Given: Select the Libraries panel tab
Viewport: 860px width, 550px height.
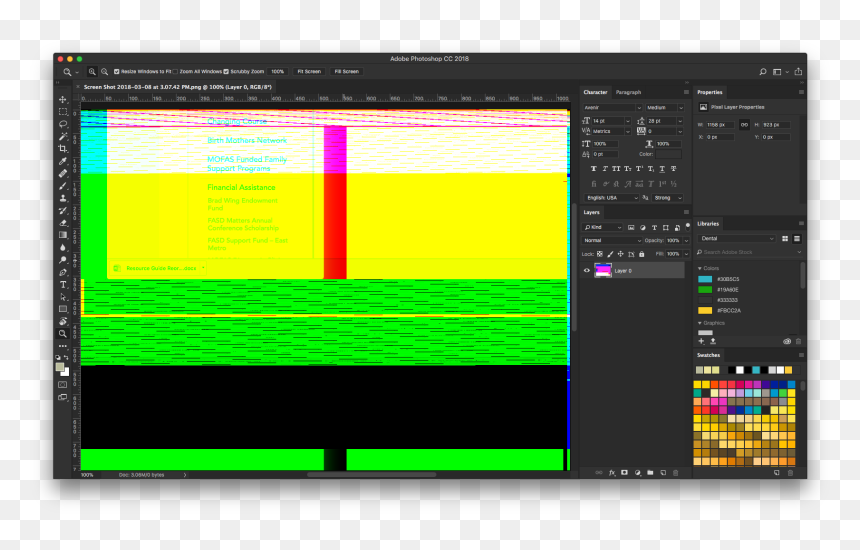Looking at the screenshot, I should 708,224.
